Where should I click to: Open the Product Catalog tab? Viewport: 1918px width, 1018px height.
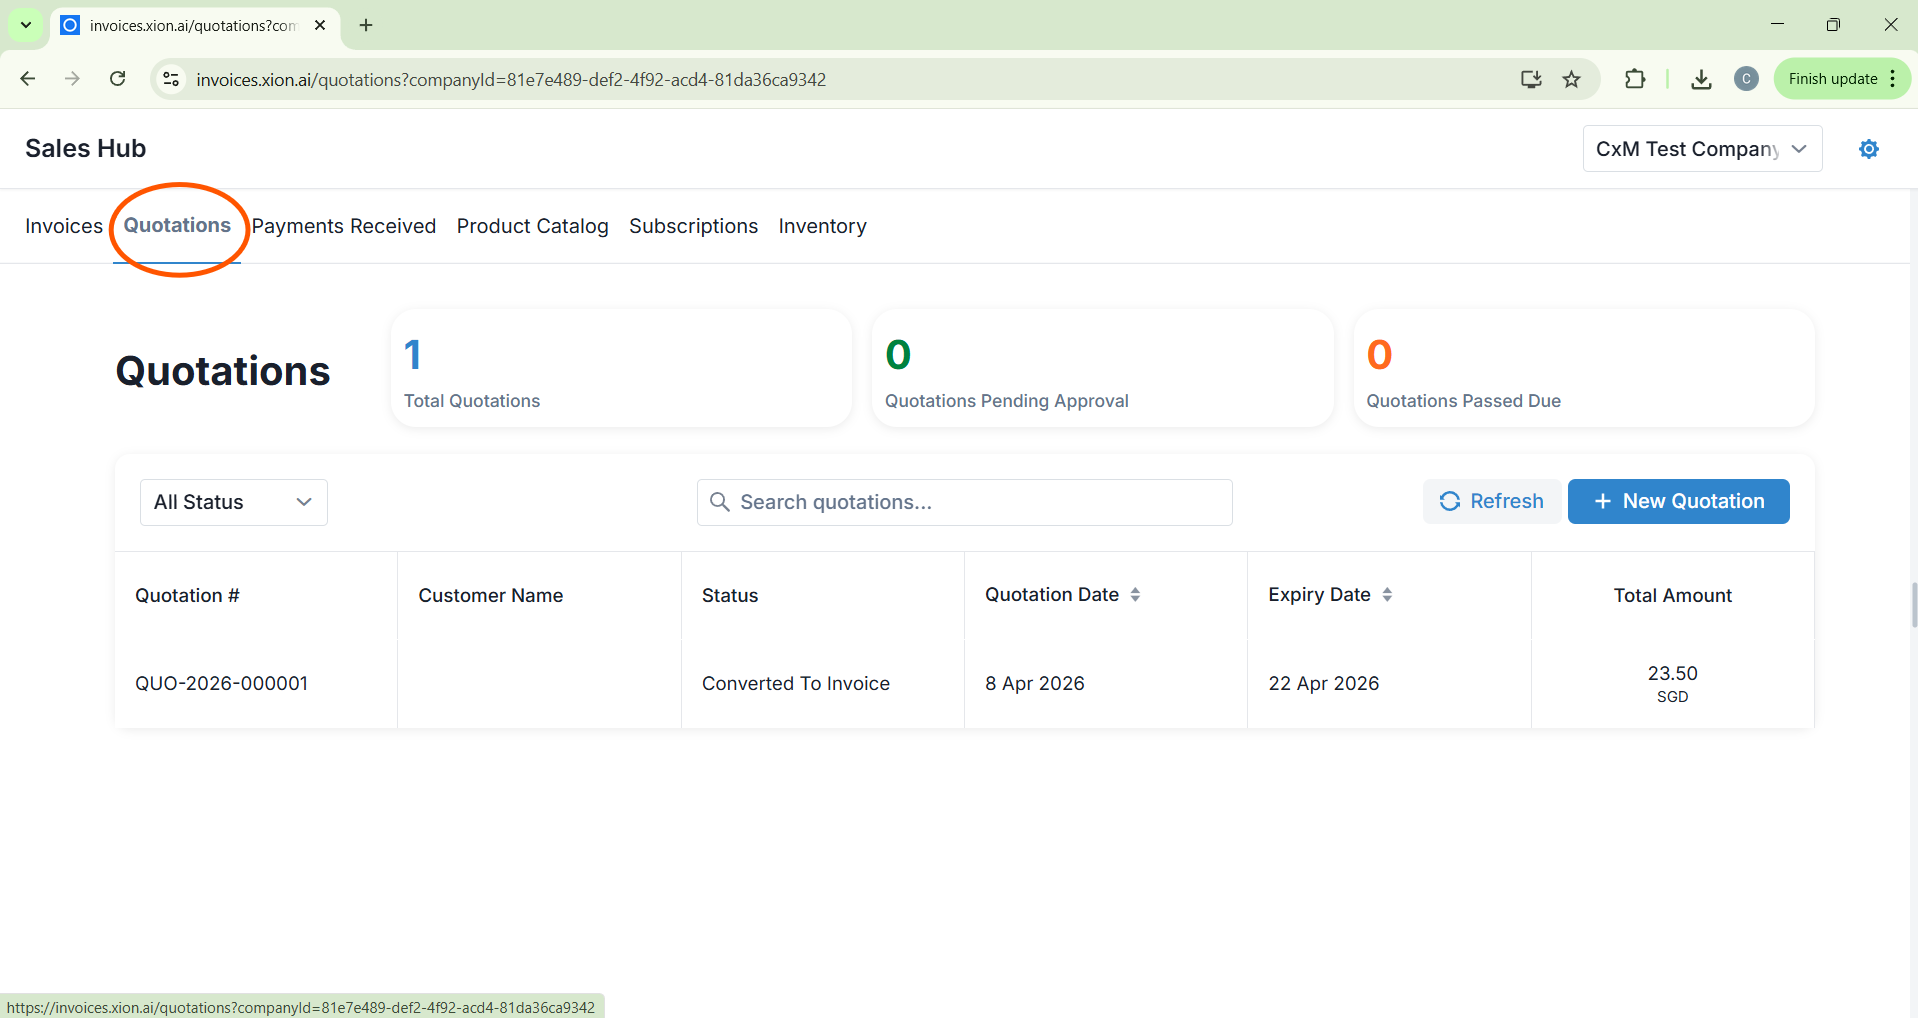pos(532,226)
